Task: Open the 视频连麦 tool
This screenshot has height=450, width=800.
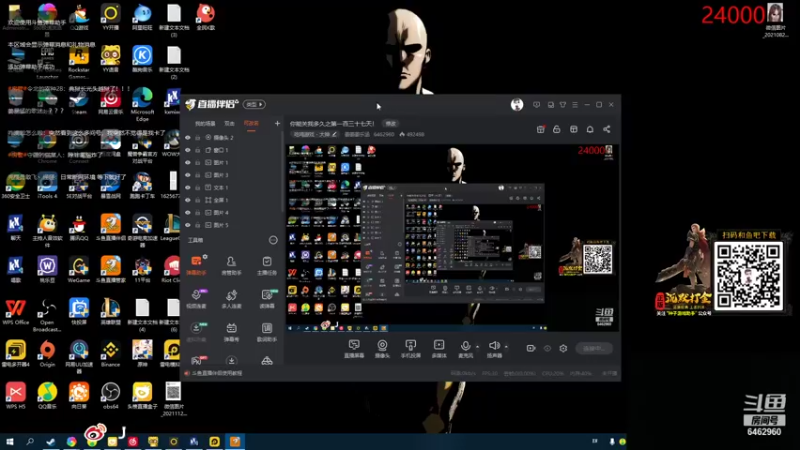Action: point(196,298)
